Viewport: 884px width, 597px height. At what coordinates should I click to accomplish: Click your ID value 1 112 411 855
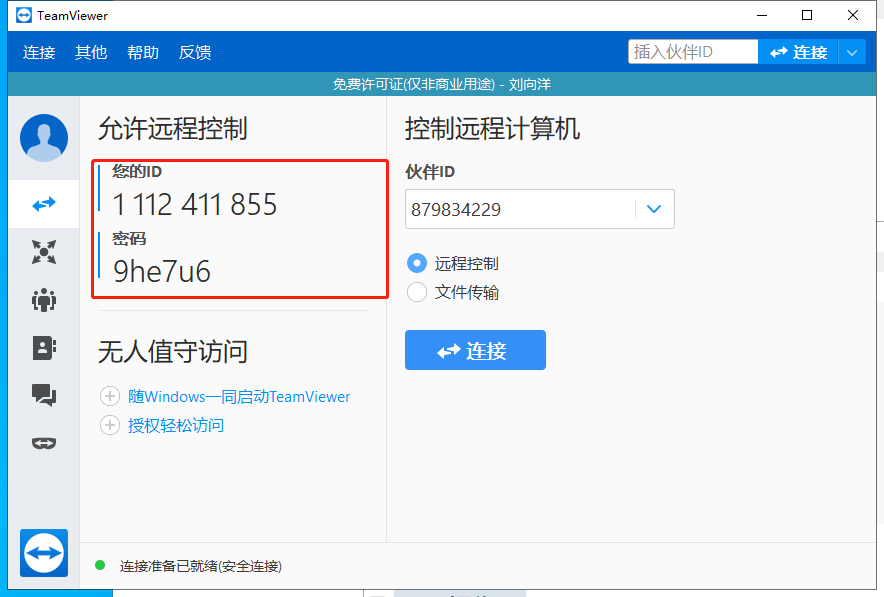pos(195,204)
